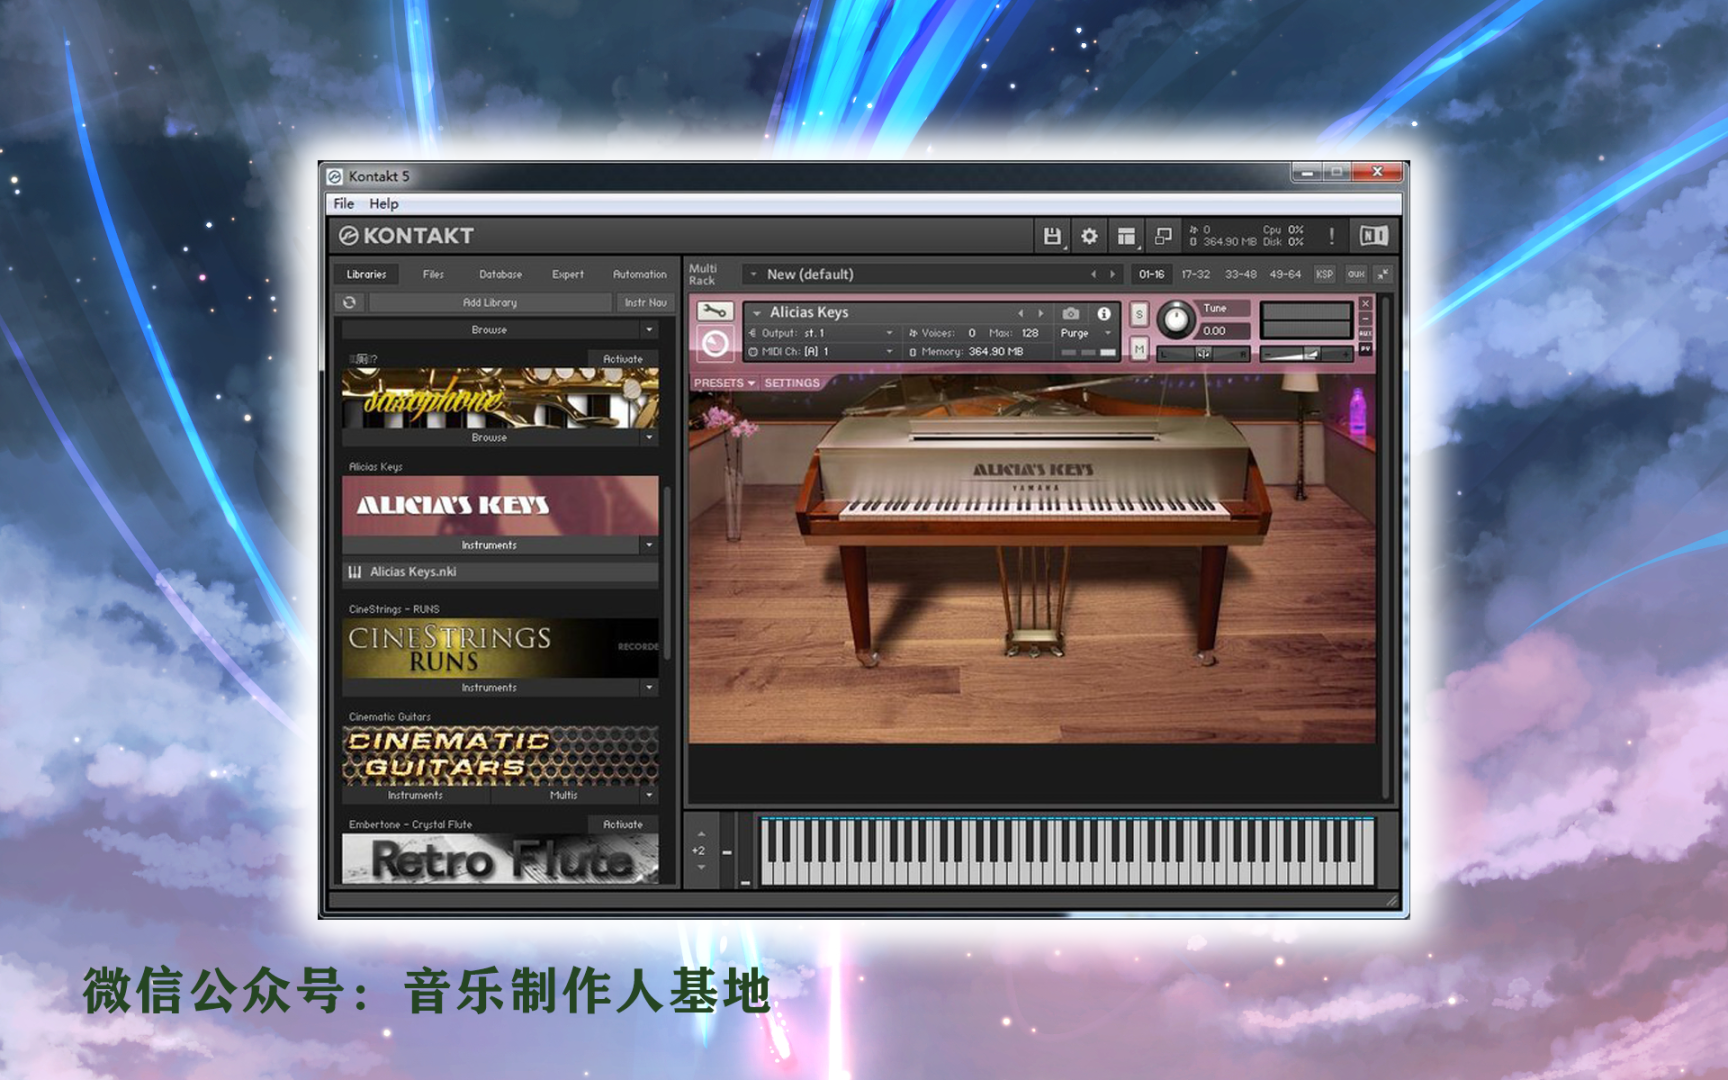Solo the Alicias Keys instrument
This screenshot has width=1728, height=1080.
1139,314
